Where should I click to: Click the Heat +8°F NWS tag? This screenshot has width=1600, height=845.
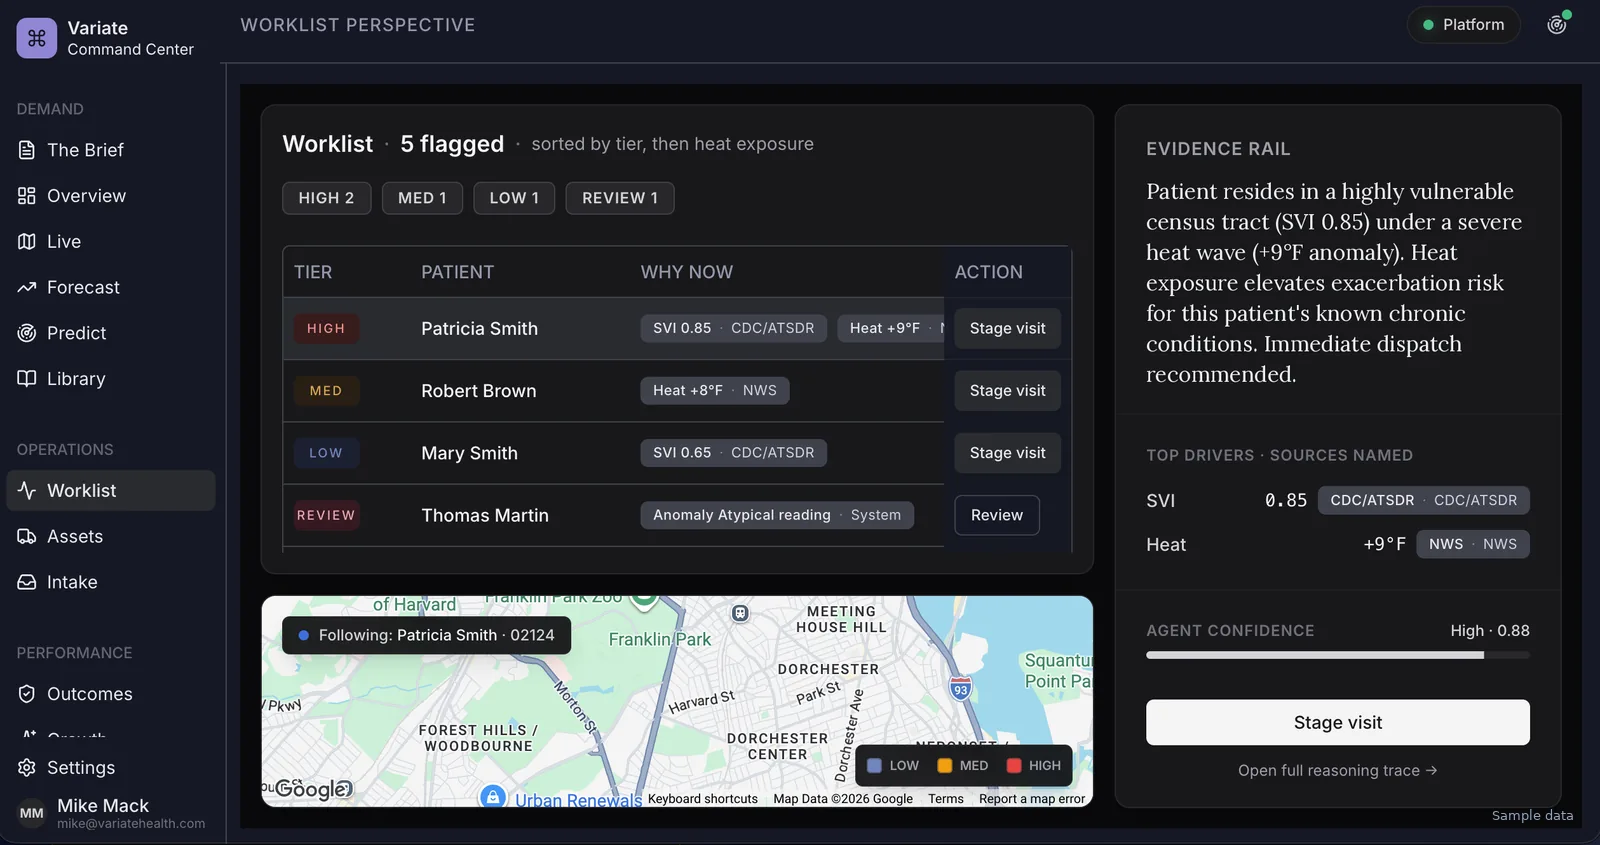[715, 390]
